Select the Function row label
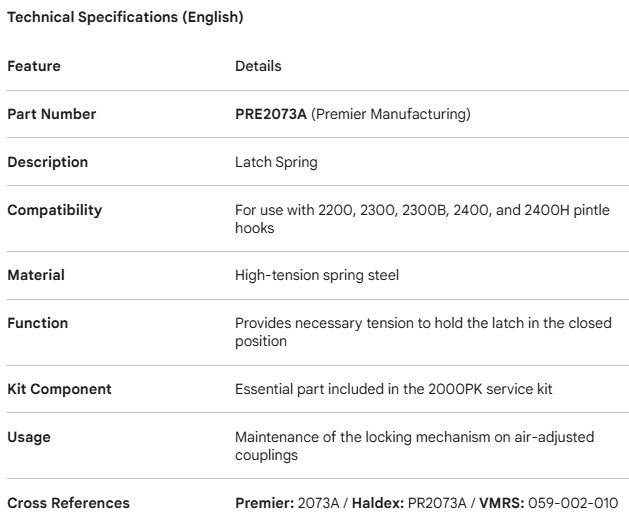The image size is (629, 522). coord(38,323)
